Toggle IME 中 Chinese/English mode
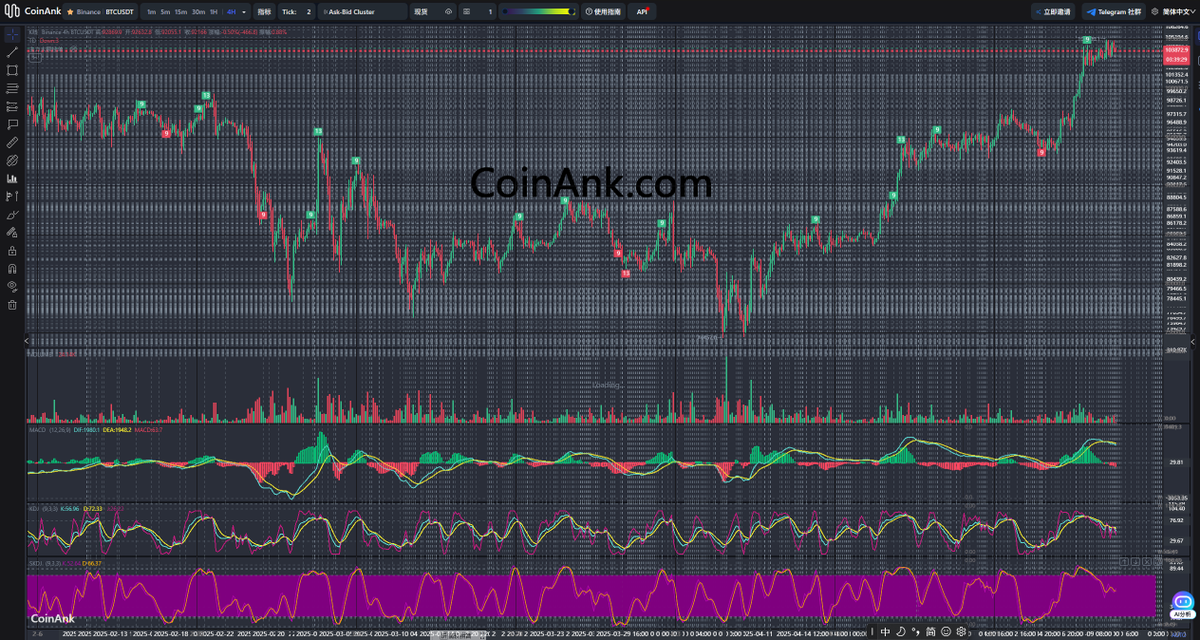This screenshot has width=1200, height=640. point(885,632)
